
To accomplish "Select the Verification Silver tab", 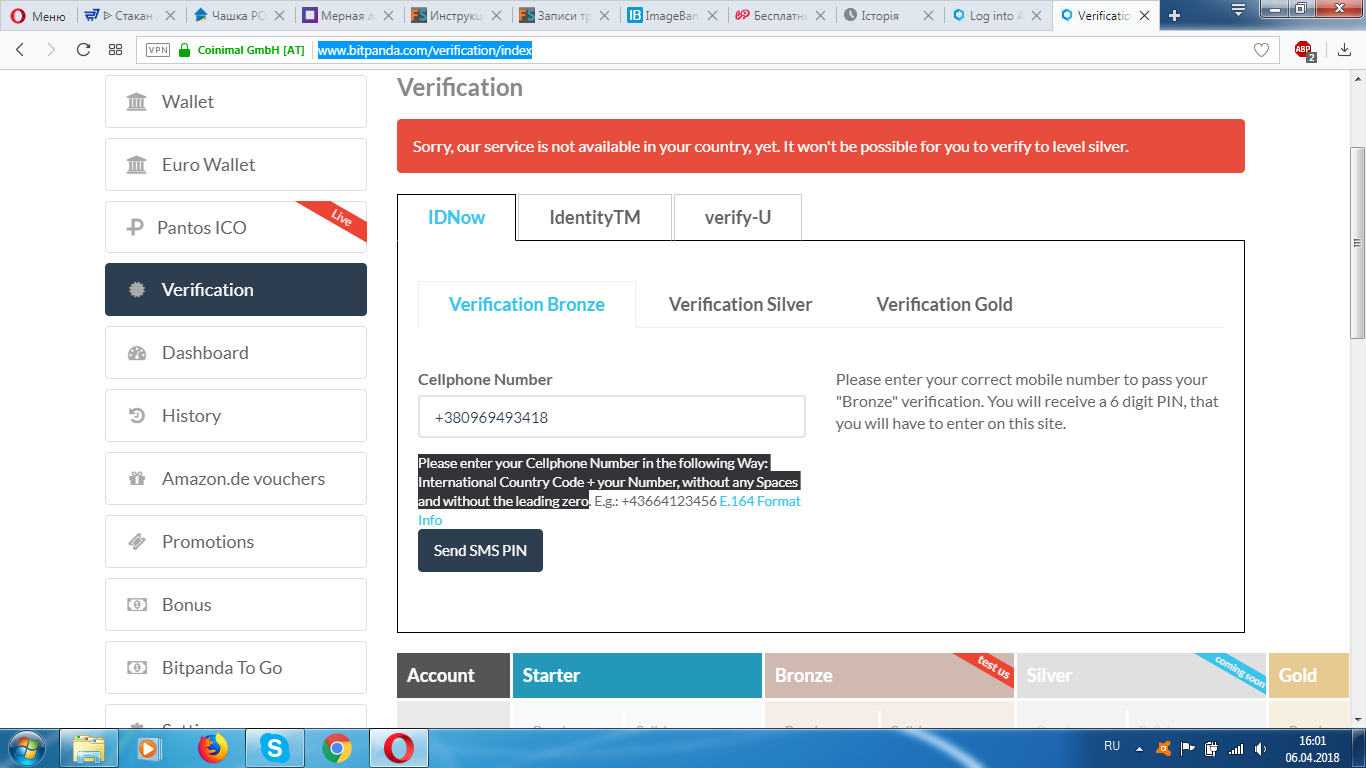I will [740, 304].
